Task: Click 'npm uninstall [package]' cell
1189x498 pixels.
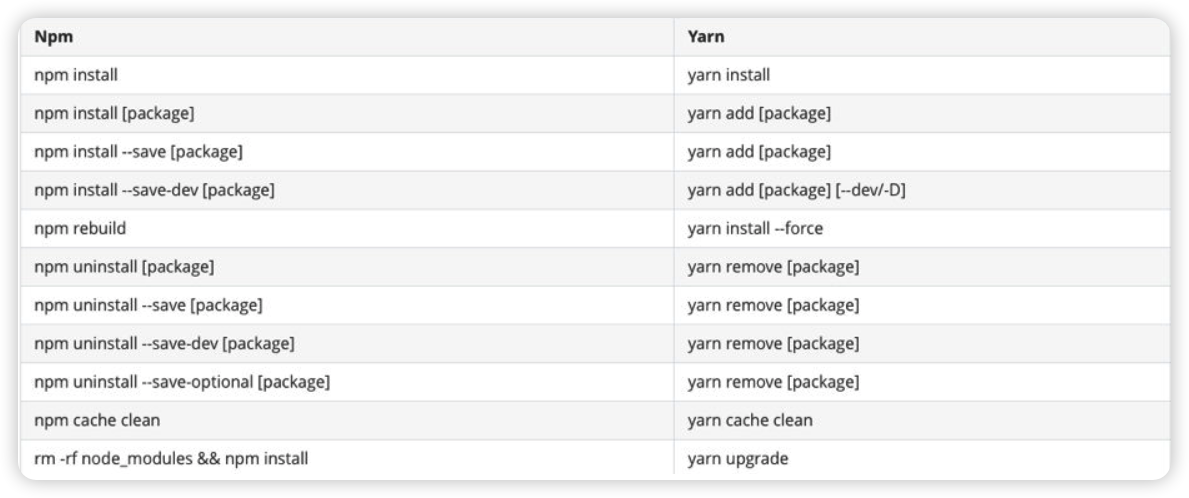Action: click(347, 267)
